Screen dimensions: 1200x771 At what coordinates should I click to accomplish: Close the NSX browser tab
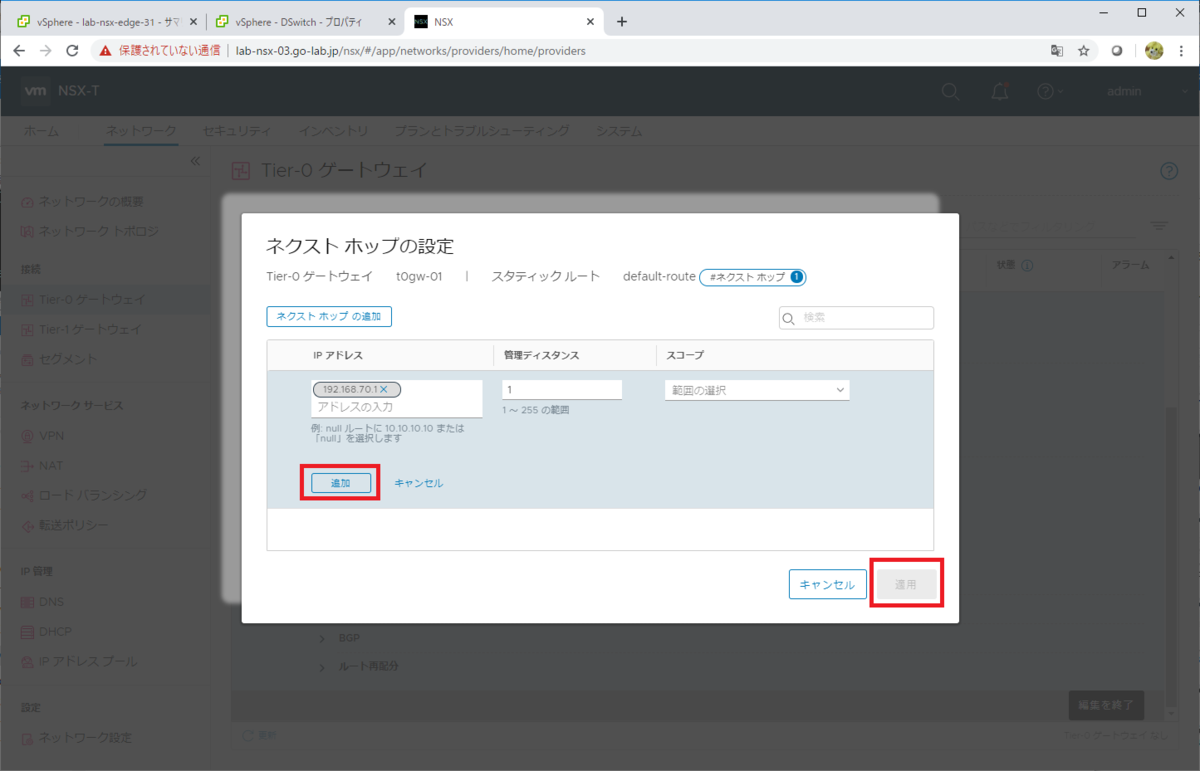click(x=591, y=21)
